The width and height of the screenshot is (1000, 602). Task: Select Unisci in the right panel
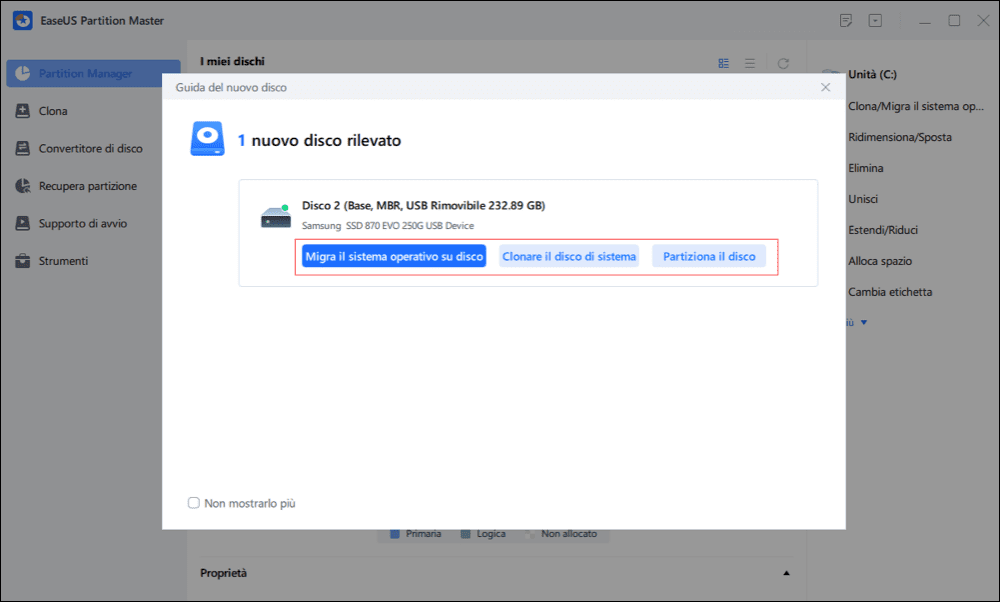[863, 199]
